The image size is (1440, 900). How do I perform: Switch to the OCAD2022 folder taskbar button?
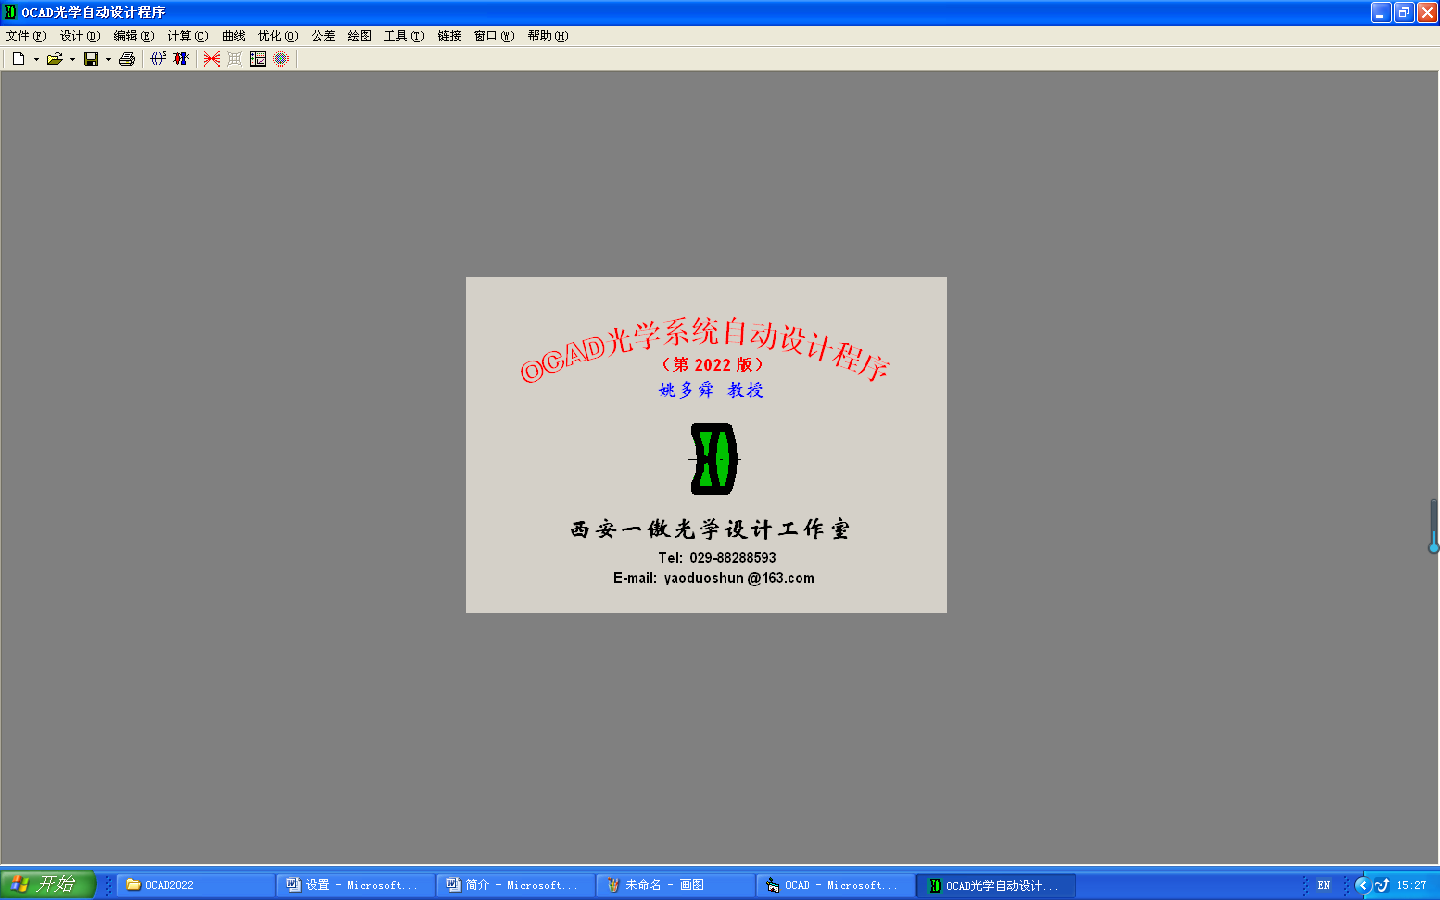pyautogui.click(x=196, y=885)
